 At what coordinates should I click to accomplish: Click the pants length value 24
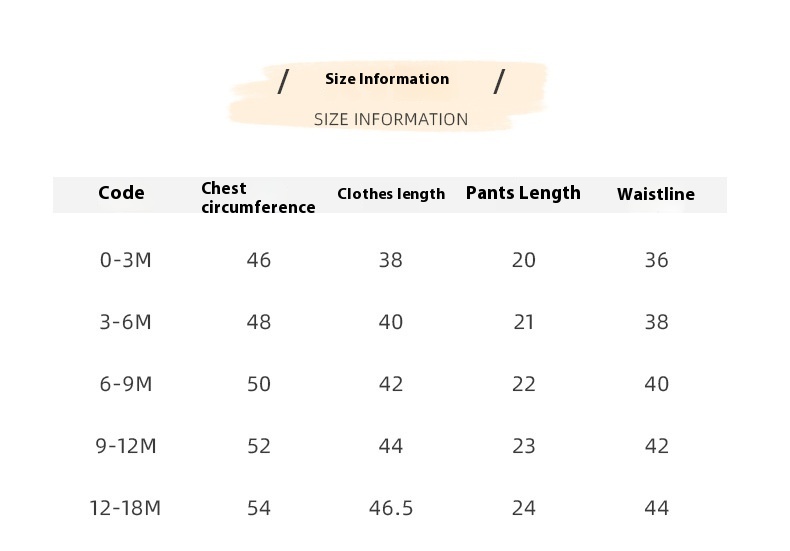point(524,508)
